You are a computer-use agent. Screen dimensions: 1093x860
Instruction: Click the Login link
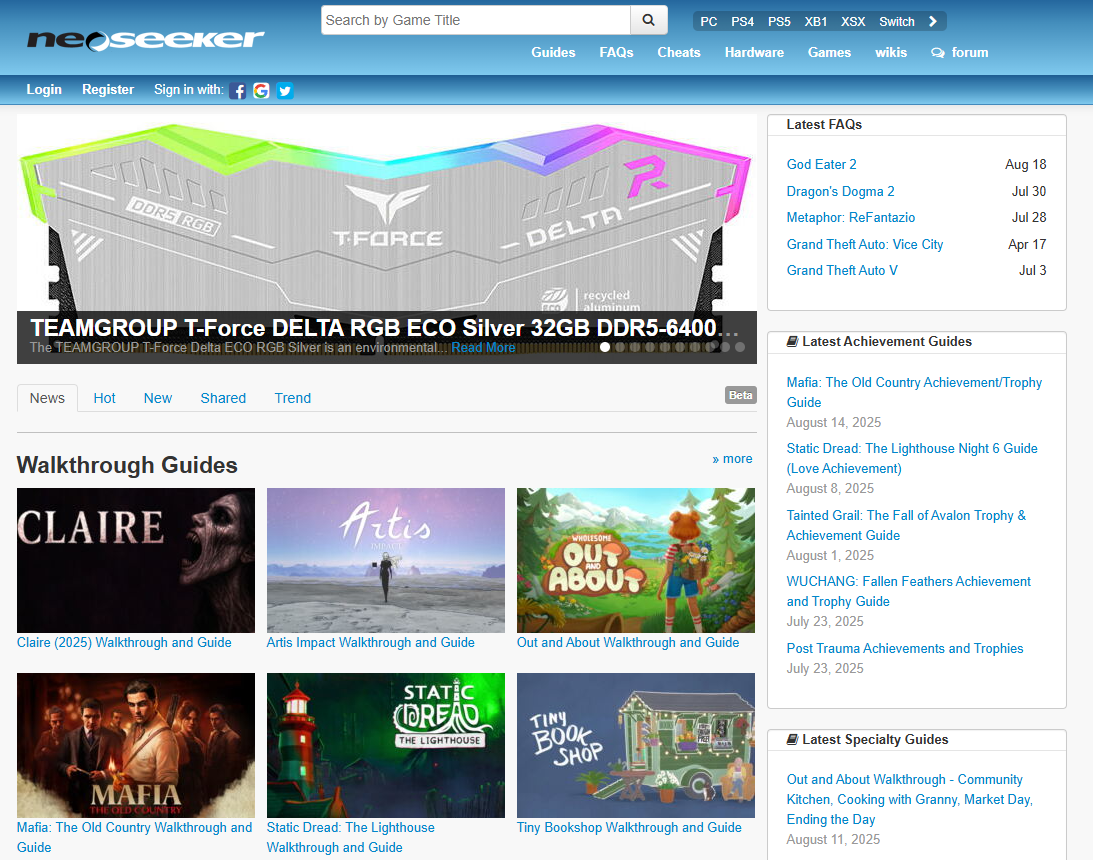point(44,89)
